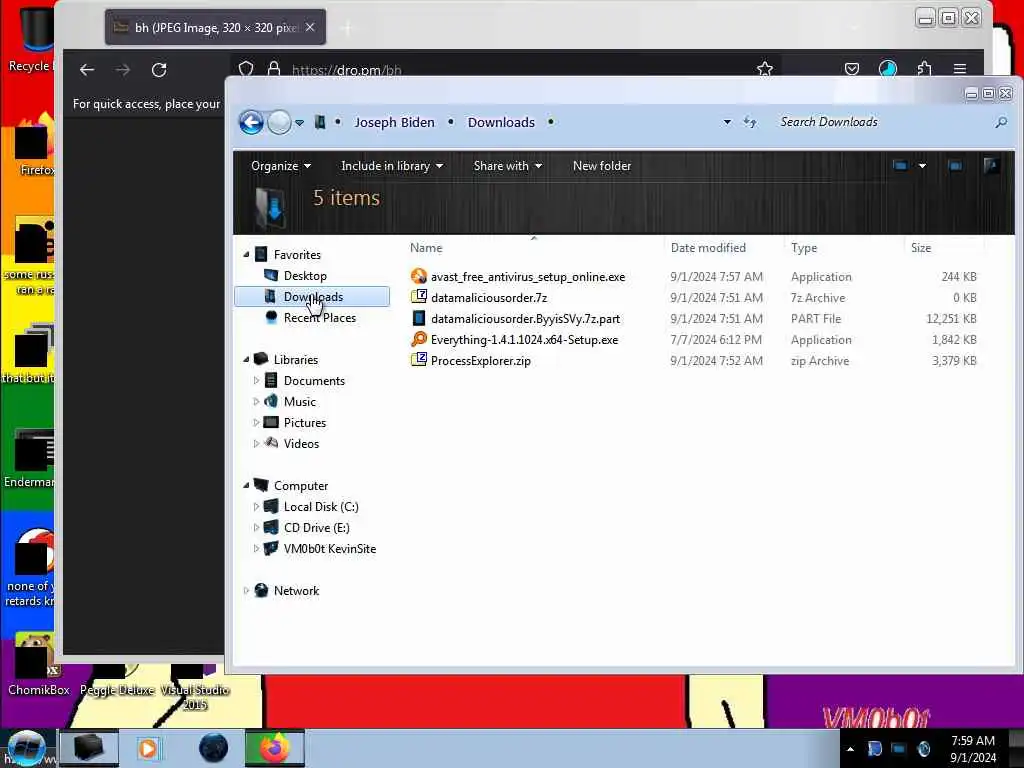The width and height of the screenshot is (1024, 768).
Task: Expand Local Disk (C:)
Action: (256, 506)
